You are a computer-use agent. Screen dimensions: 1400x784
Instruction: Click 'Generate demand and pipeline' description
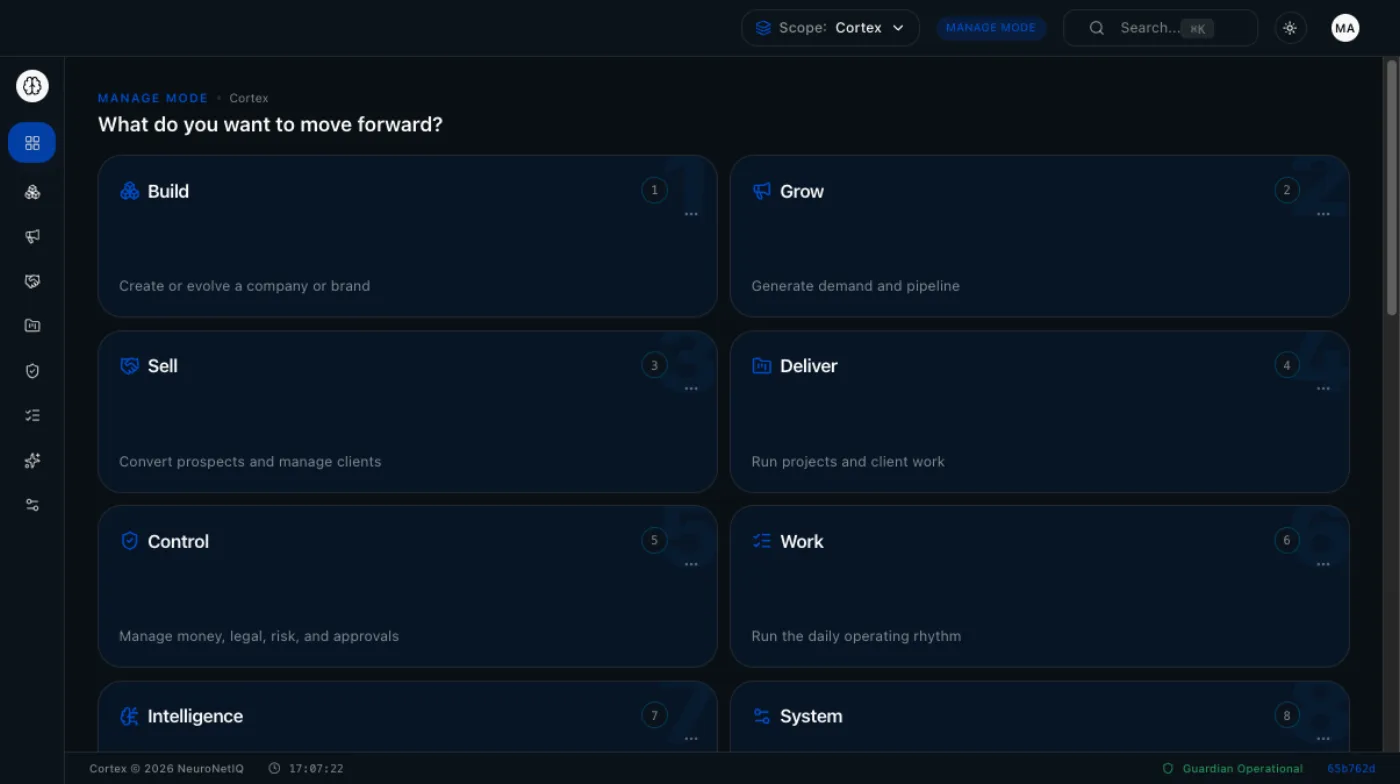855,286
